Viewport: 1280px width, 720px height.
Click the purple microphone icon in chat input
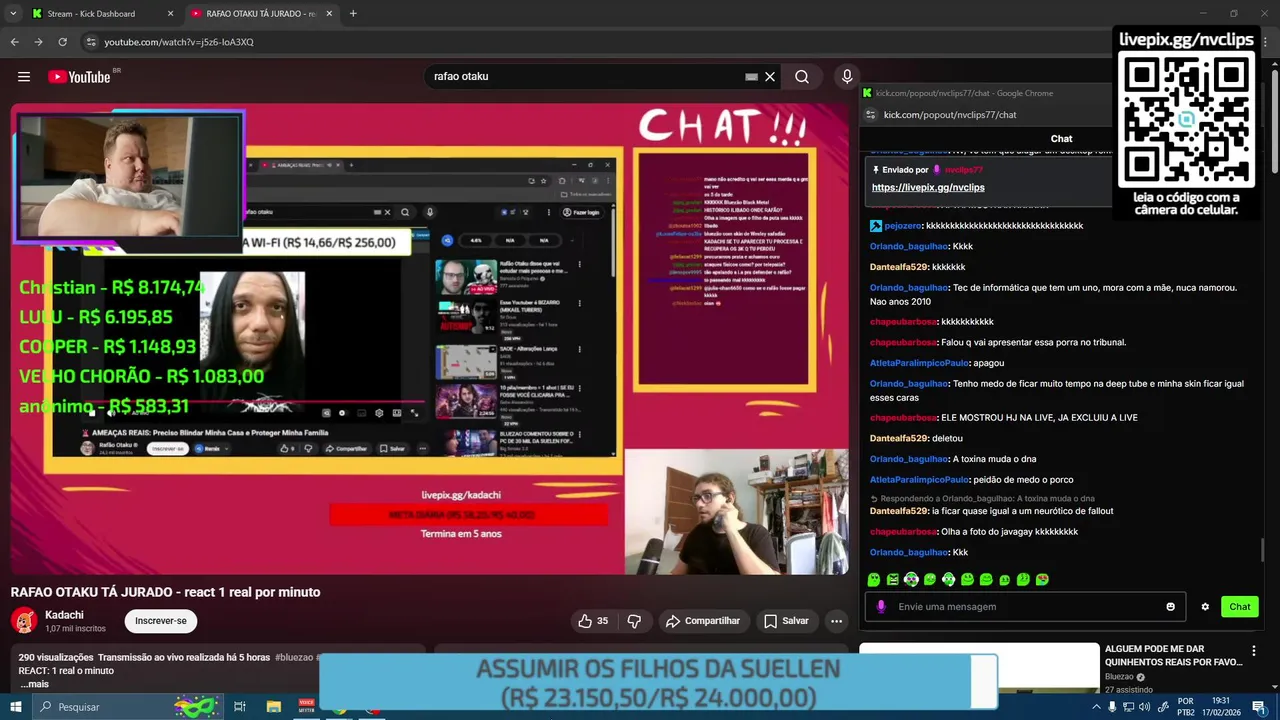[x=881, y=606]
